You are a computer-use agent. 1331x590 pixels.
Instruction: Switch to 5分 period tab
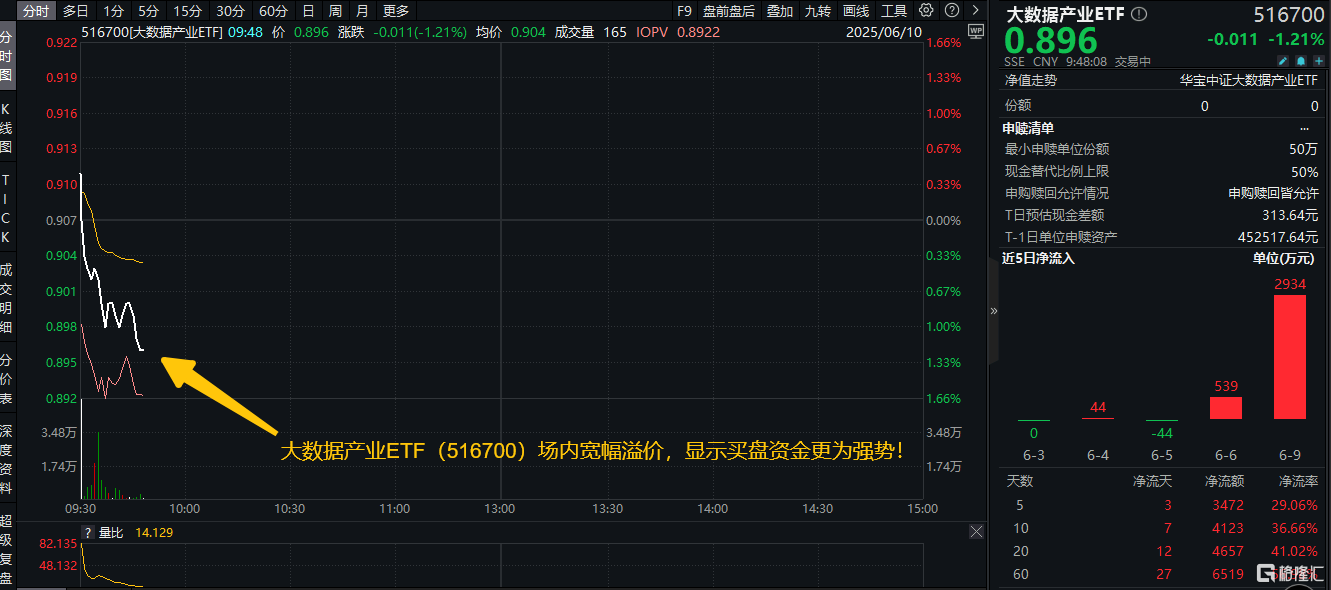point(148,11)
